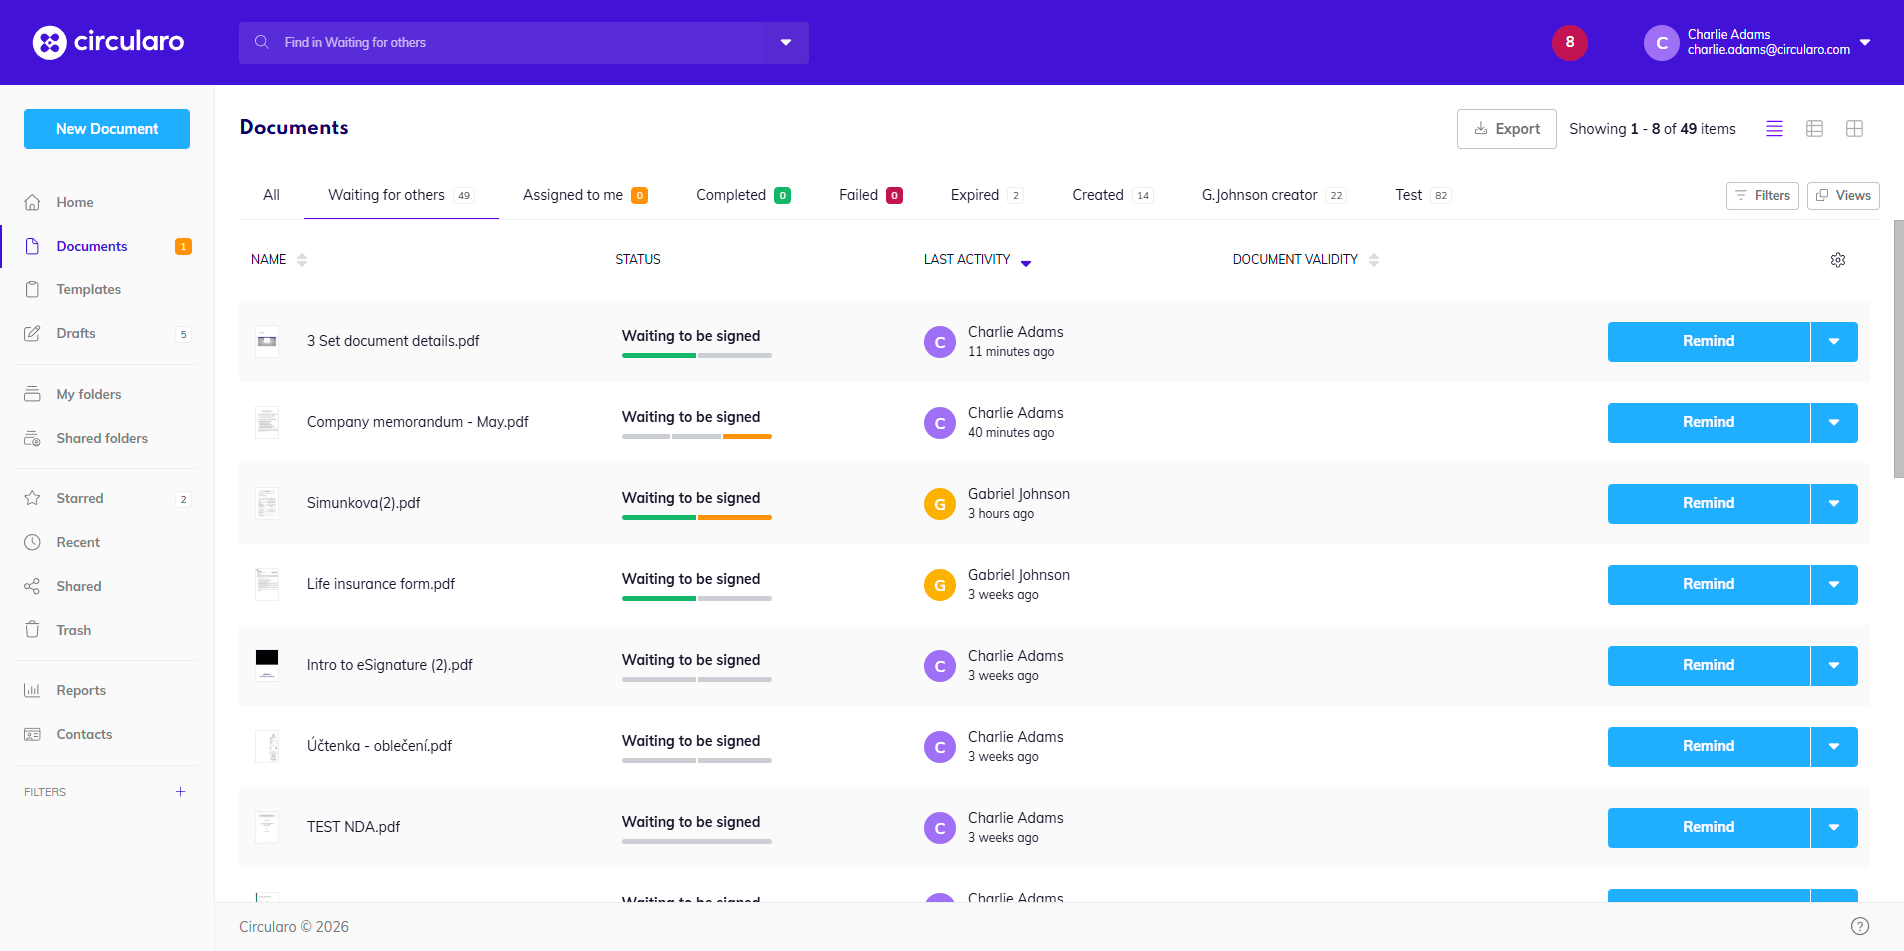Open Trash in the sidebar
This screenshot has width=1904, height=951.
click(x=73, y=630)
